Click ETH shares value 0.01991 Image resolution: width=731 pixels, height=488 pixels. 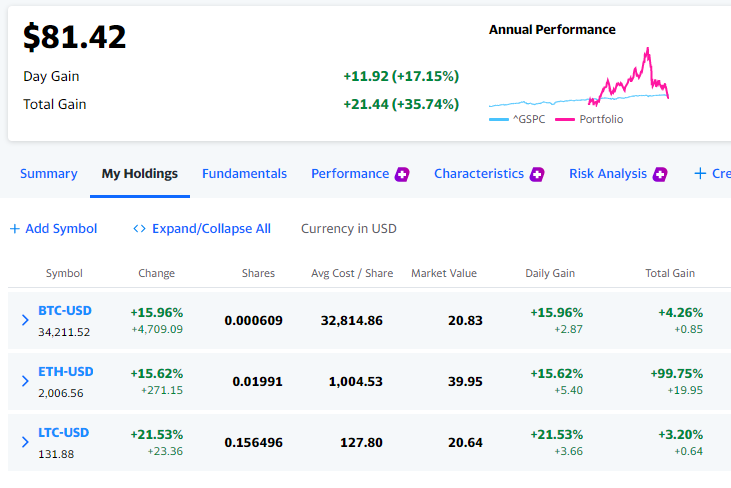(257, 382)
